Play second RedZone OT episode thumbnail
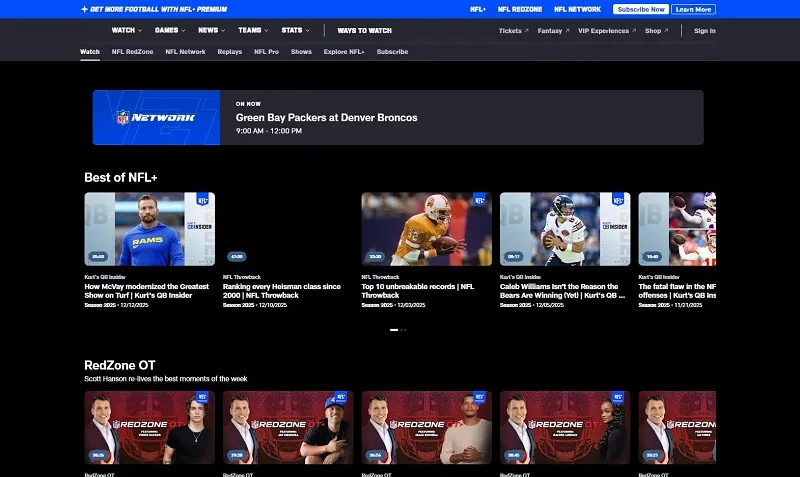This screenshot has height=477, width=800. [288, 428]
